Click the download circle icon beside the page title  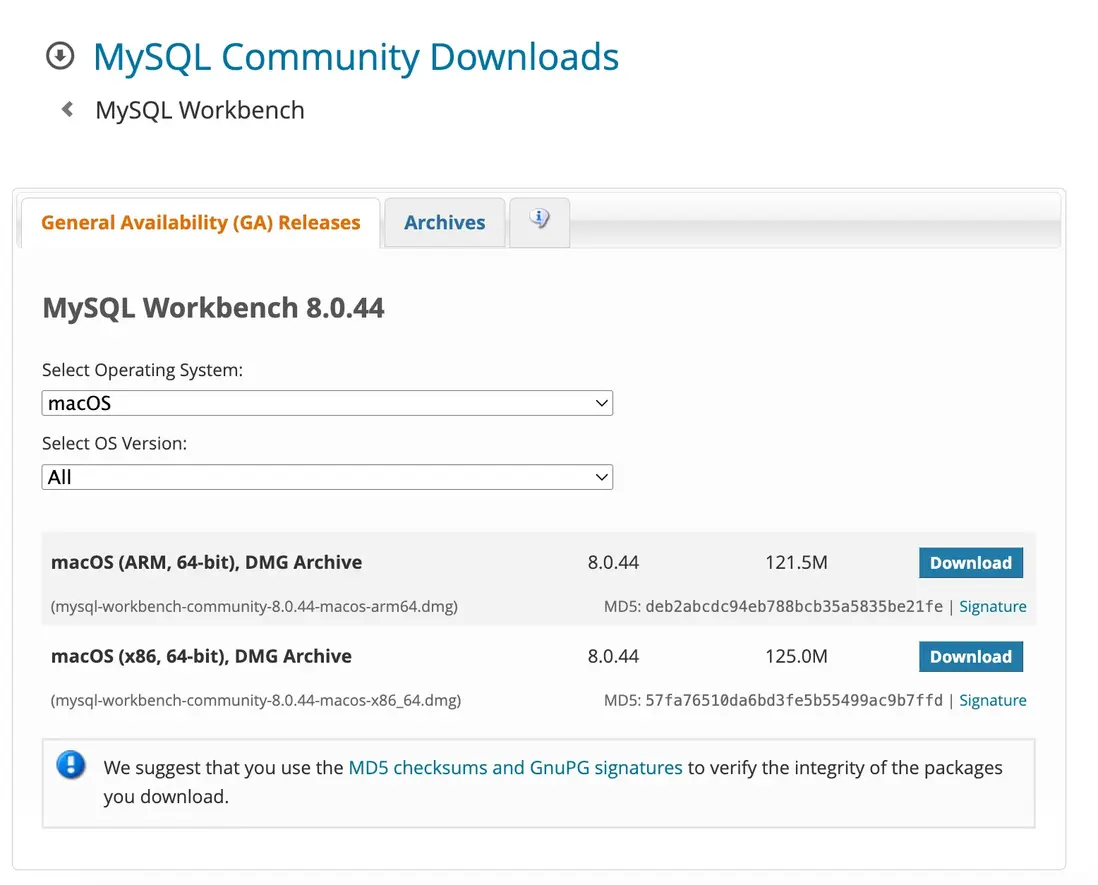(60, 57)
